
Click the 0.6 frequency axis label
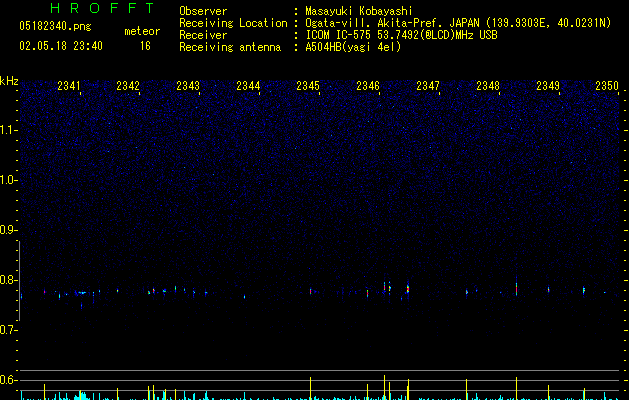point(8,380)
